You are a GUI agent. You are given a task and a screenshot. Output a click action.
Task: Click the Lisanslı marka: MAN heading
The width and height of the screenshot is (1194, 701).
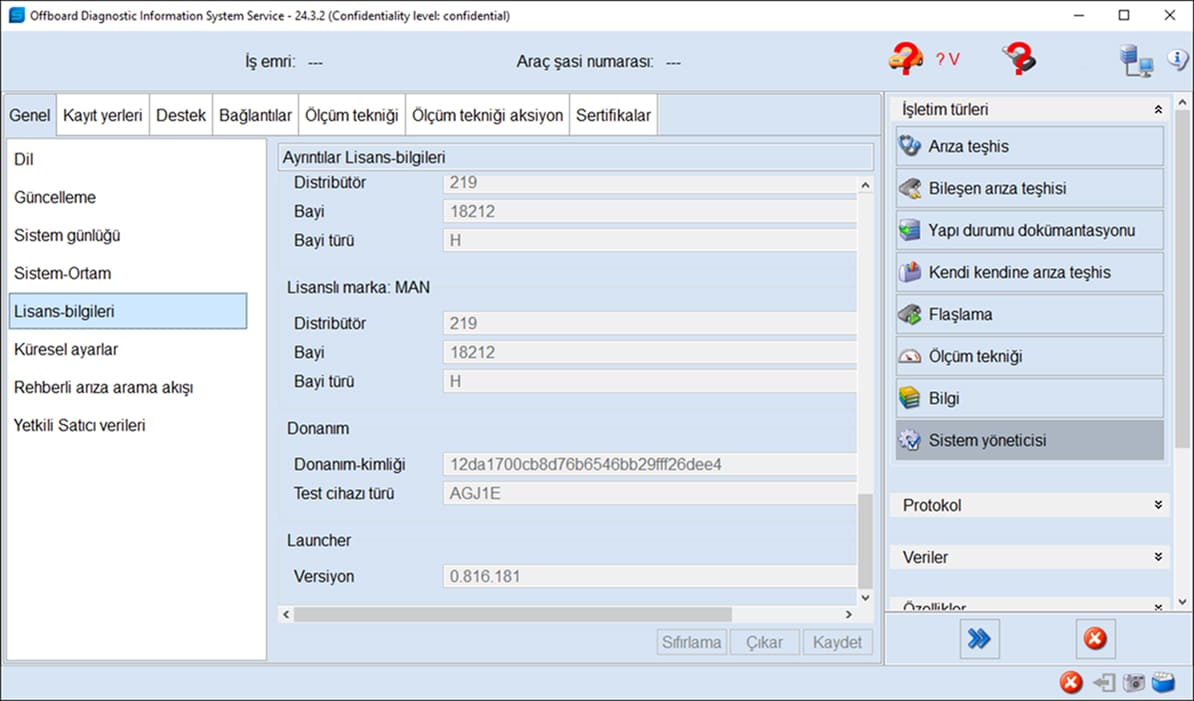coord(358,288)
